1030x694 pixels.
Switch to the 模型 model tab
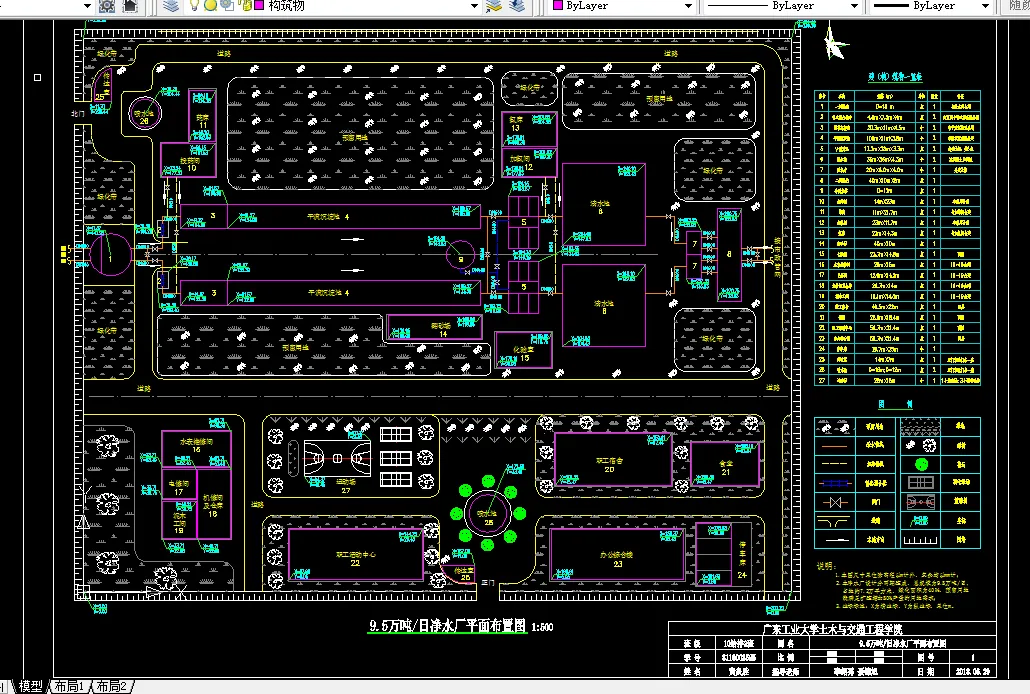(x=30, y=686)
